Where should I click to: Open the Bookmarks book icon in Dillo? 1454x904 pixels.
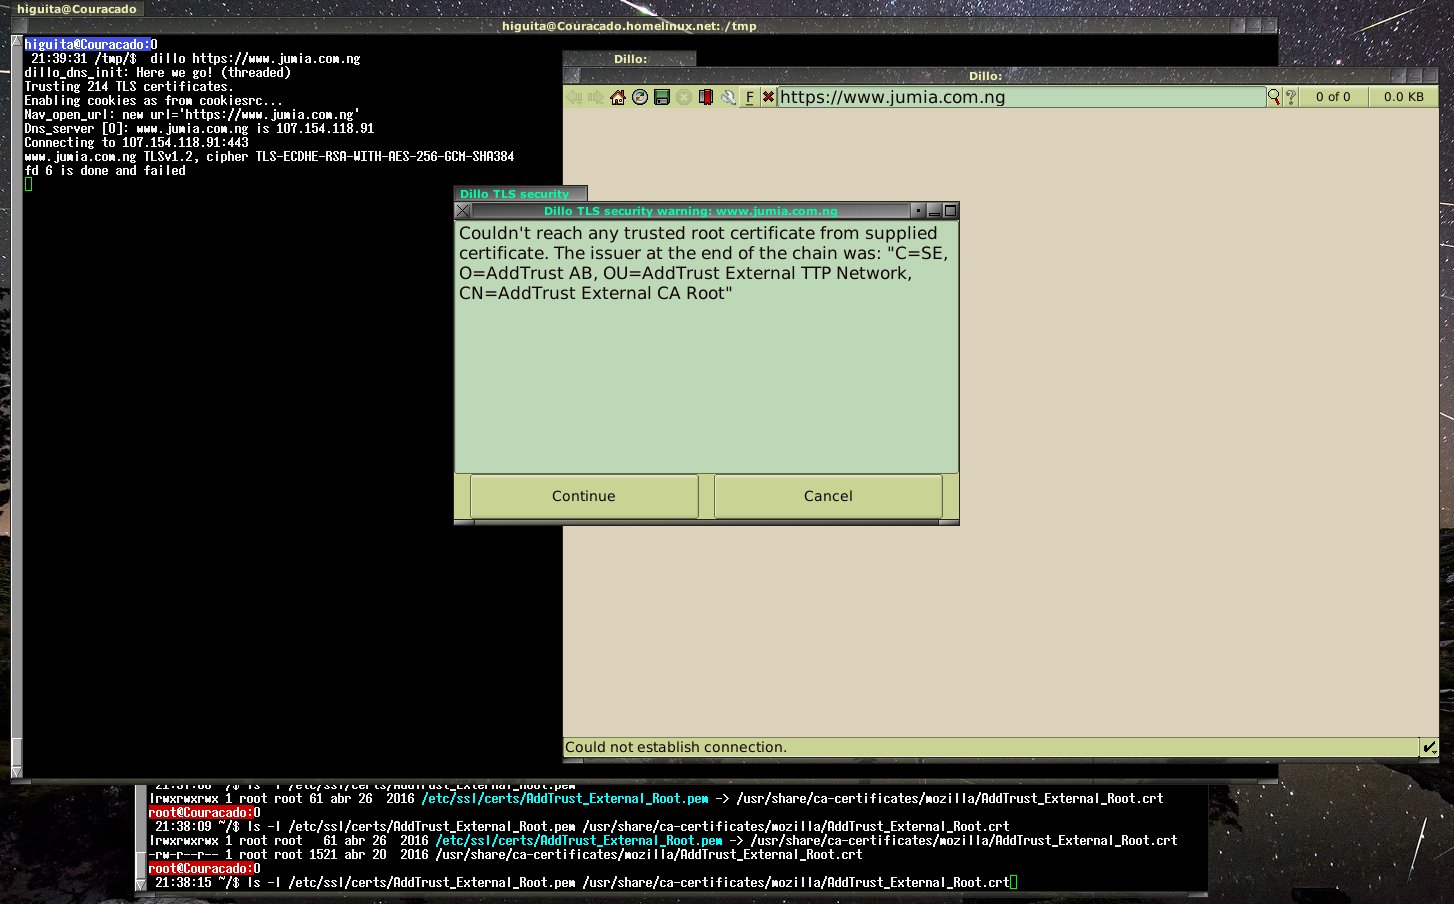[705, 97]
